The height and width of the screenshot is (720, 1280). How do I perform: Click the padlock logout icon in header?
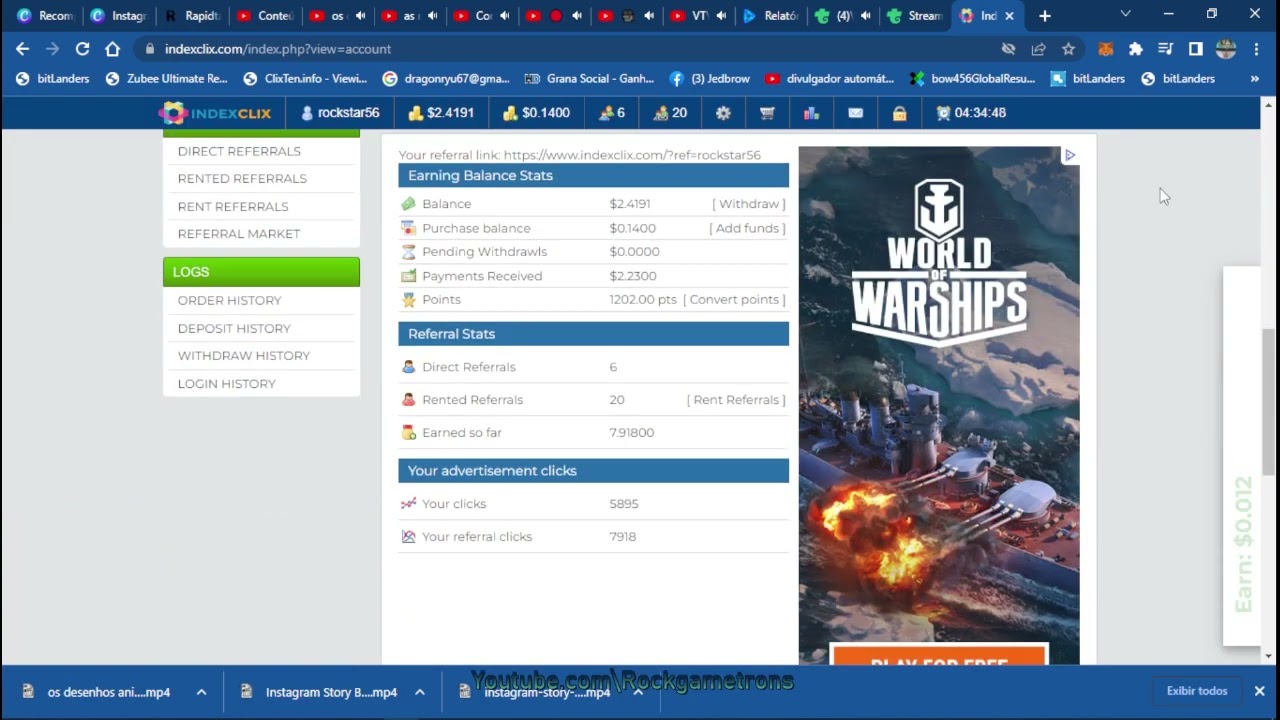(899, 113)
